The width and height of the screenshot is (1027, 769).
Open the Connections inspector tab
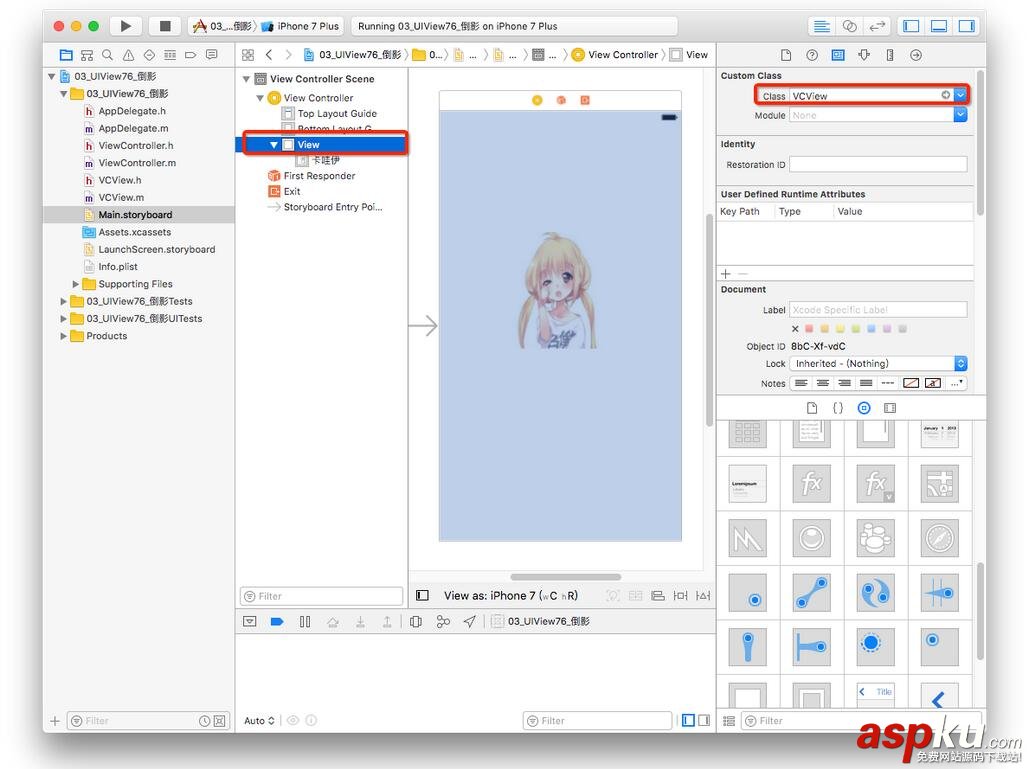tap(916, 55)
